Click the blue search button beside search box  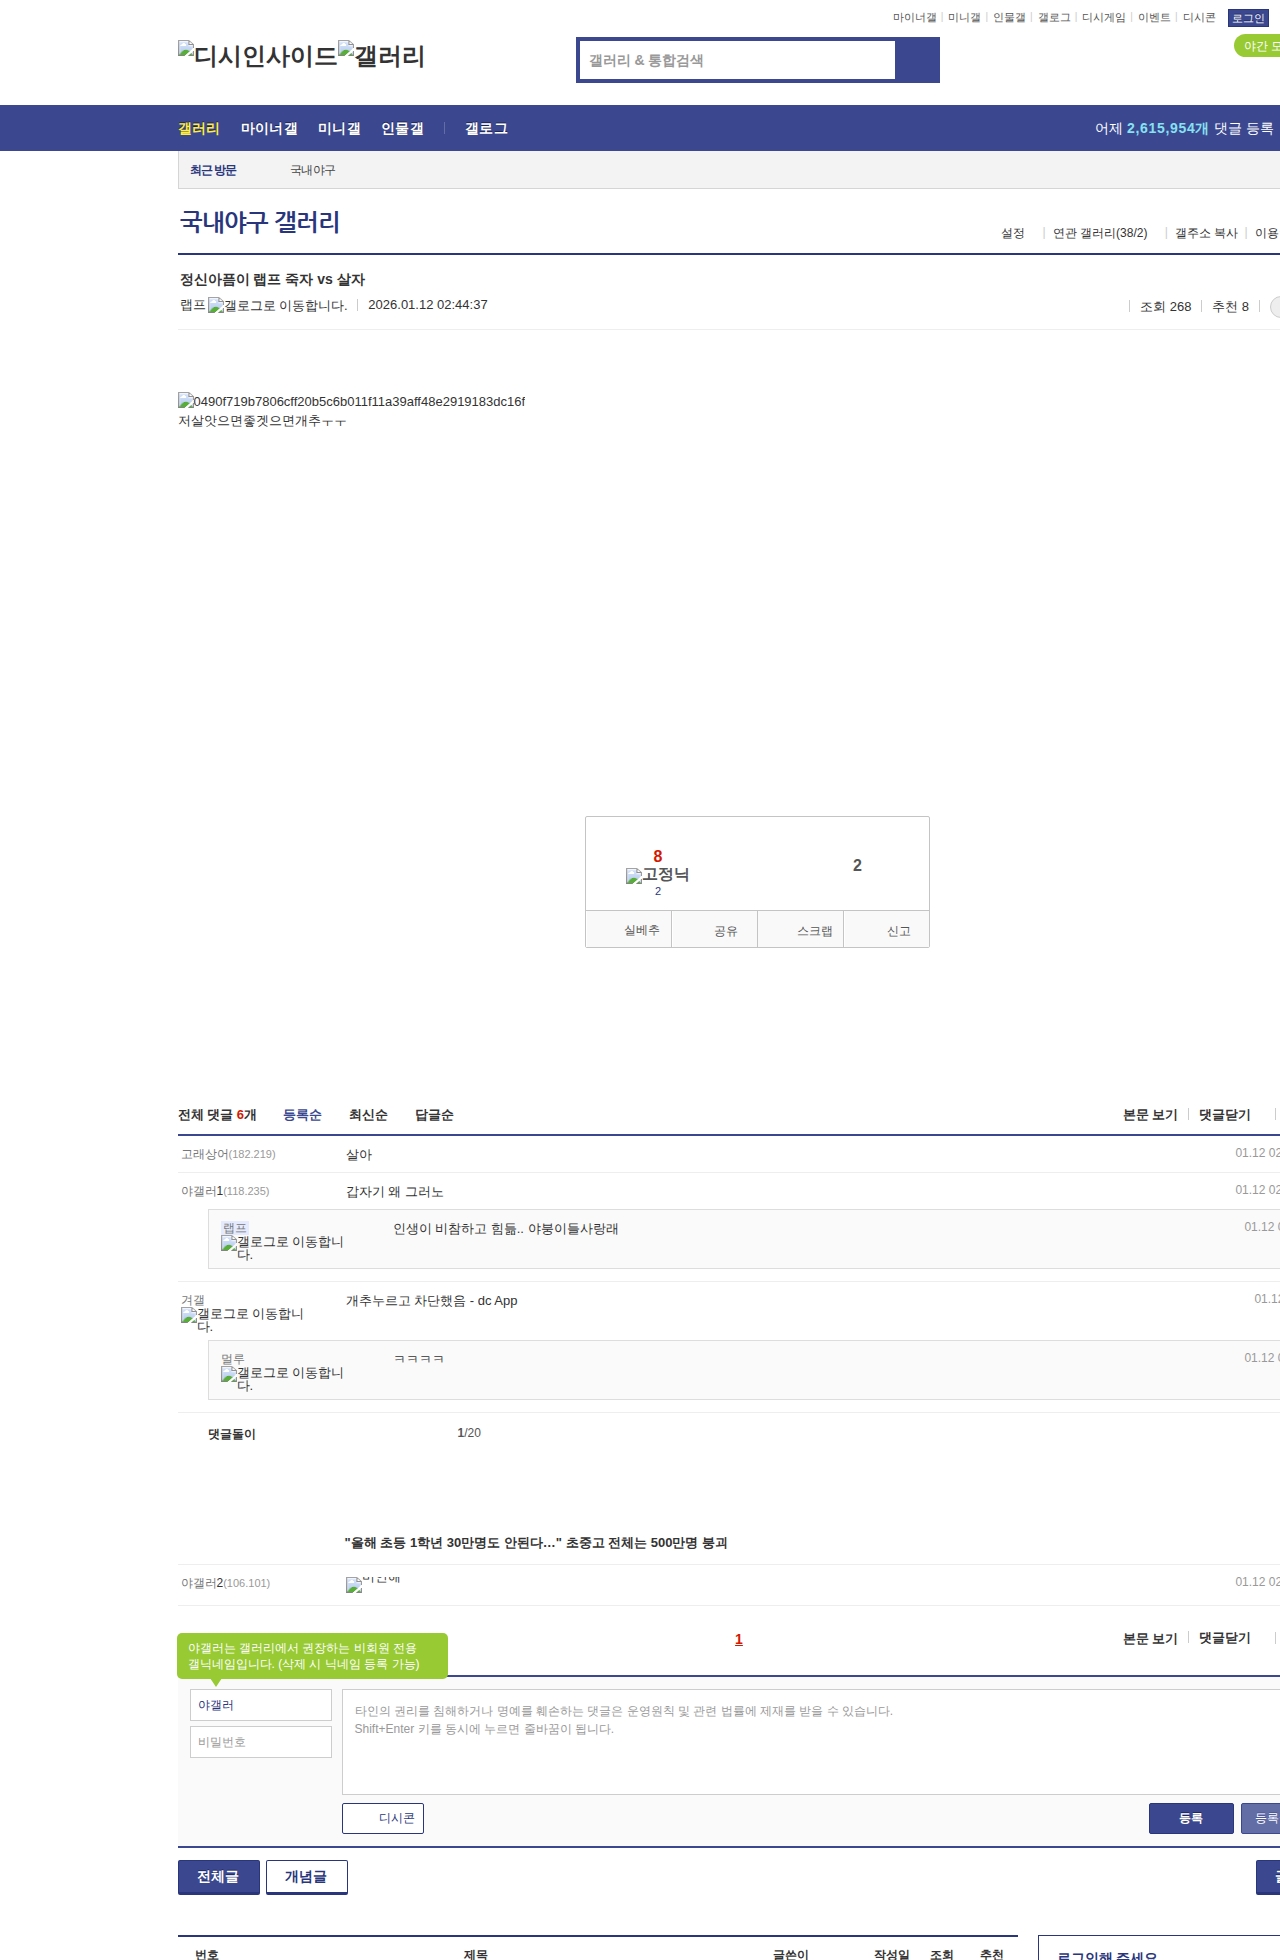tap(917, 60)
